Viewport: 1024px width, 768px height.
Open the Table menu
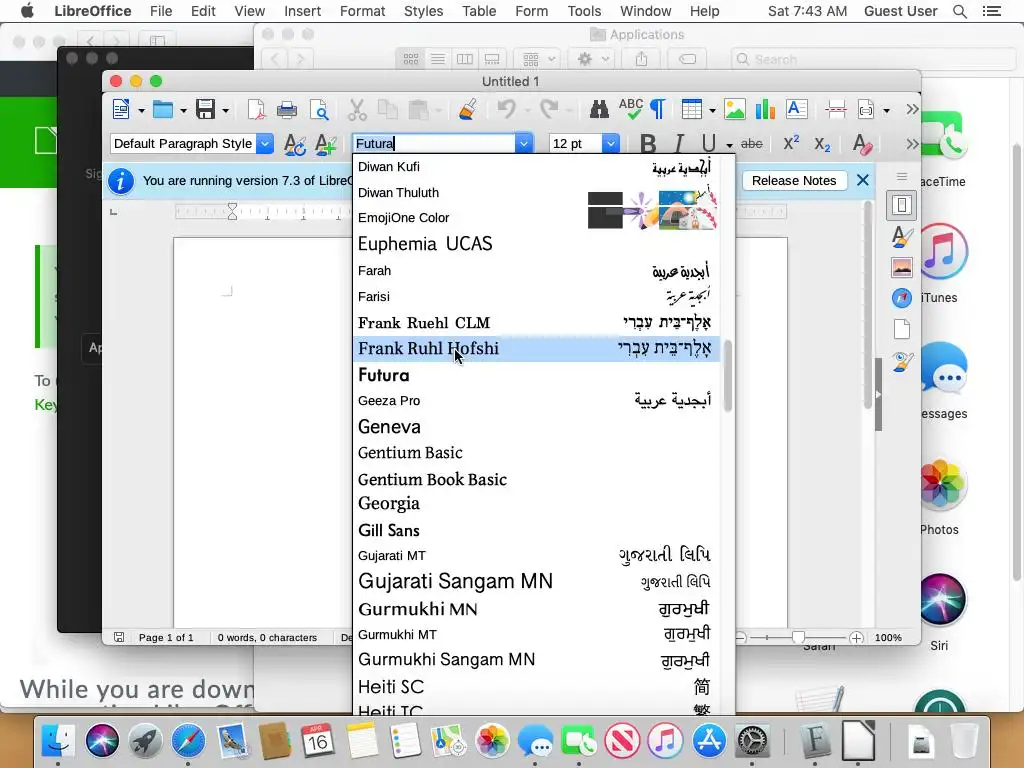pos(479,11)
